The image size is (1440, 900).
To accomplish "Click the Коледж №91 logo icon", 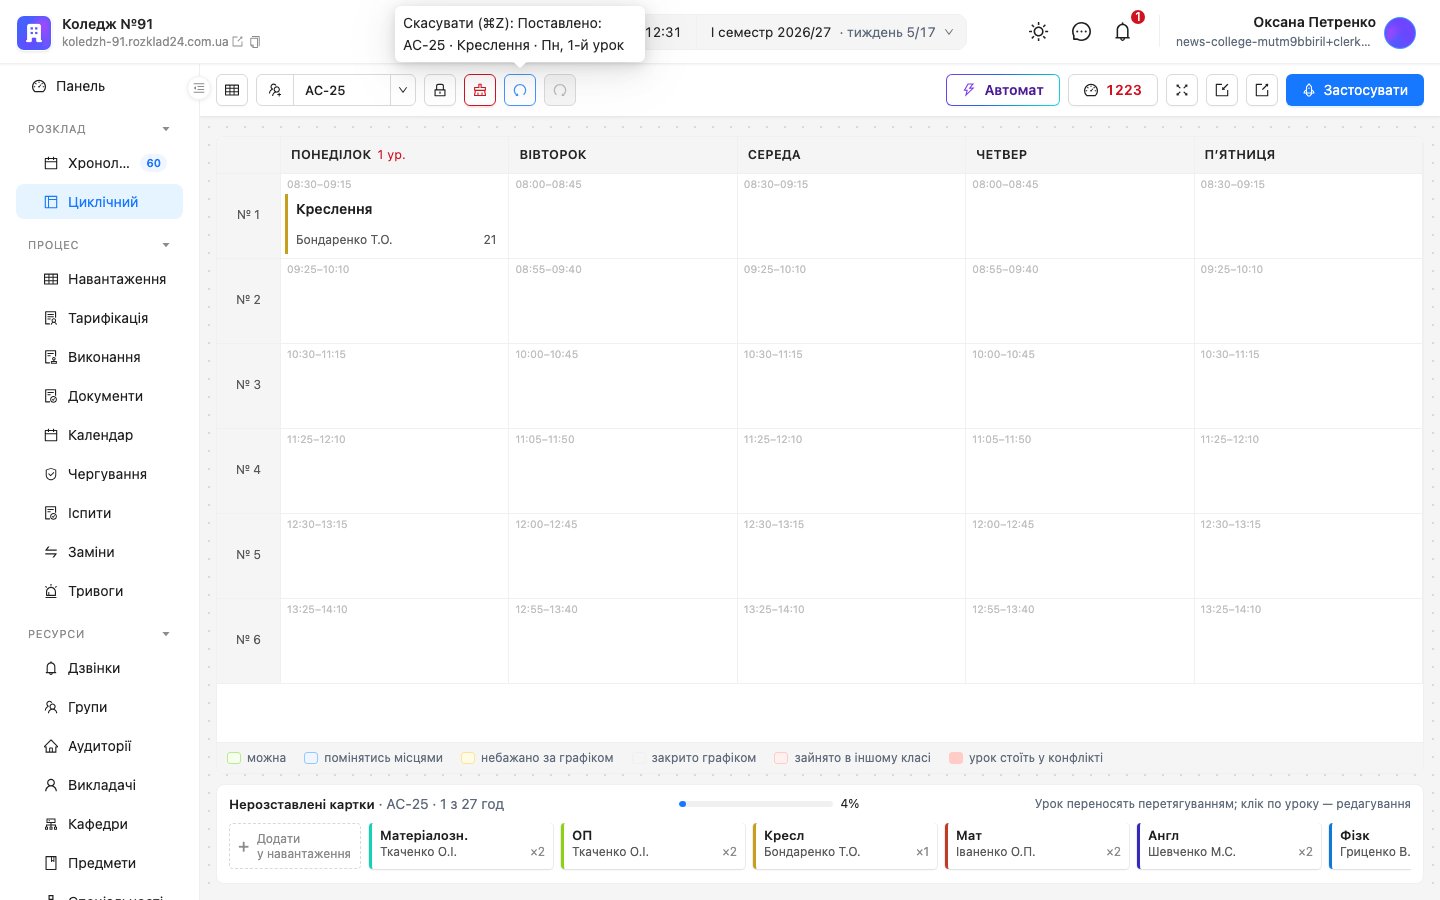I will coord(34,32).
